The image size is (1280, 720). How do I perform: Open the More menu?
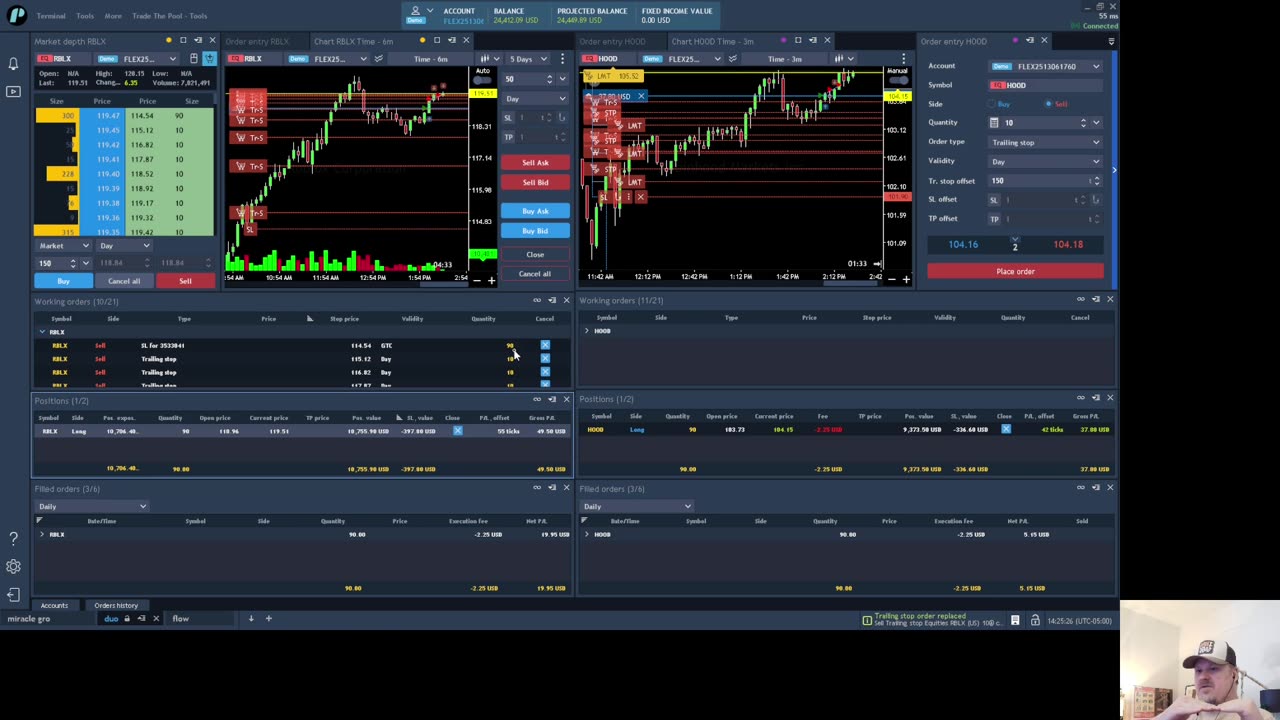tap(113, 16)
